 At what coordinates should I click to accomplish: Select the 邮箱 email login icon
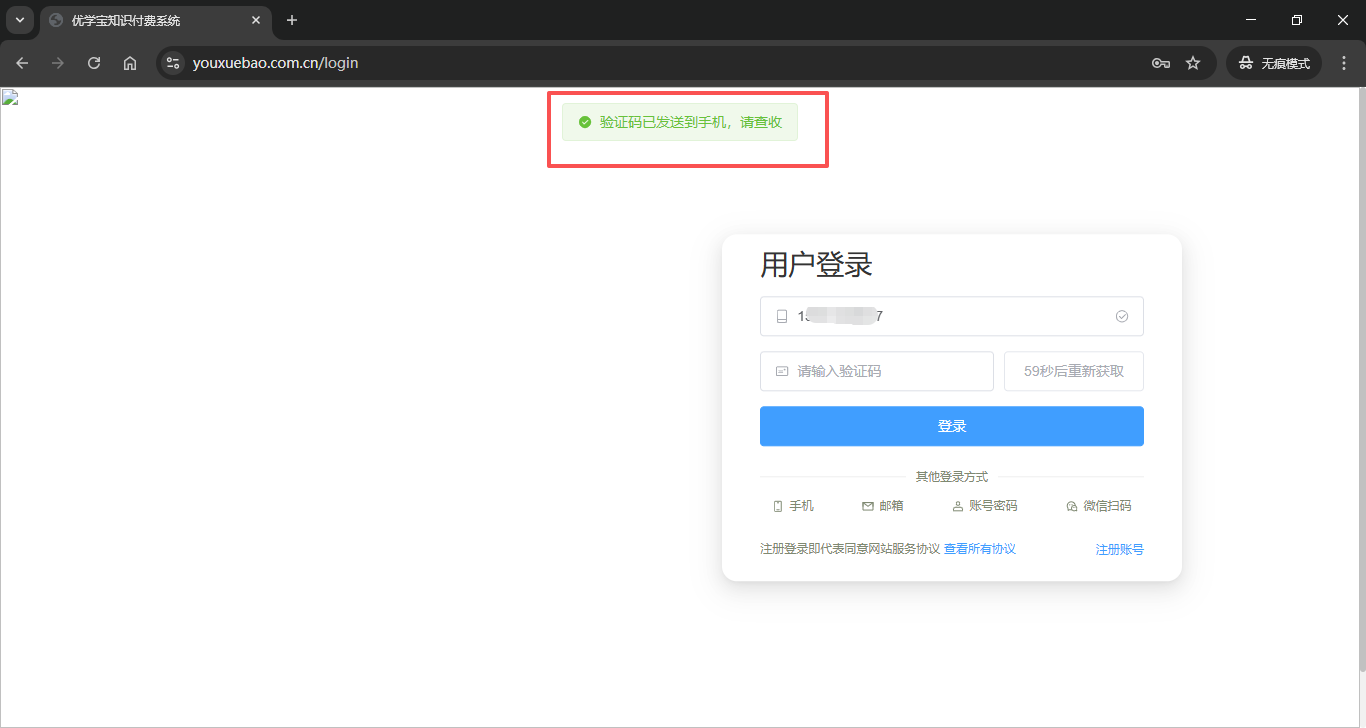tap(866, 506)
